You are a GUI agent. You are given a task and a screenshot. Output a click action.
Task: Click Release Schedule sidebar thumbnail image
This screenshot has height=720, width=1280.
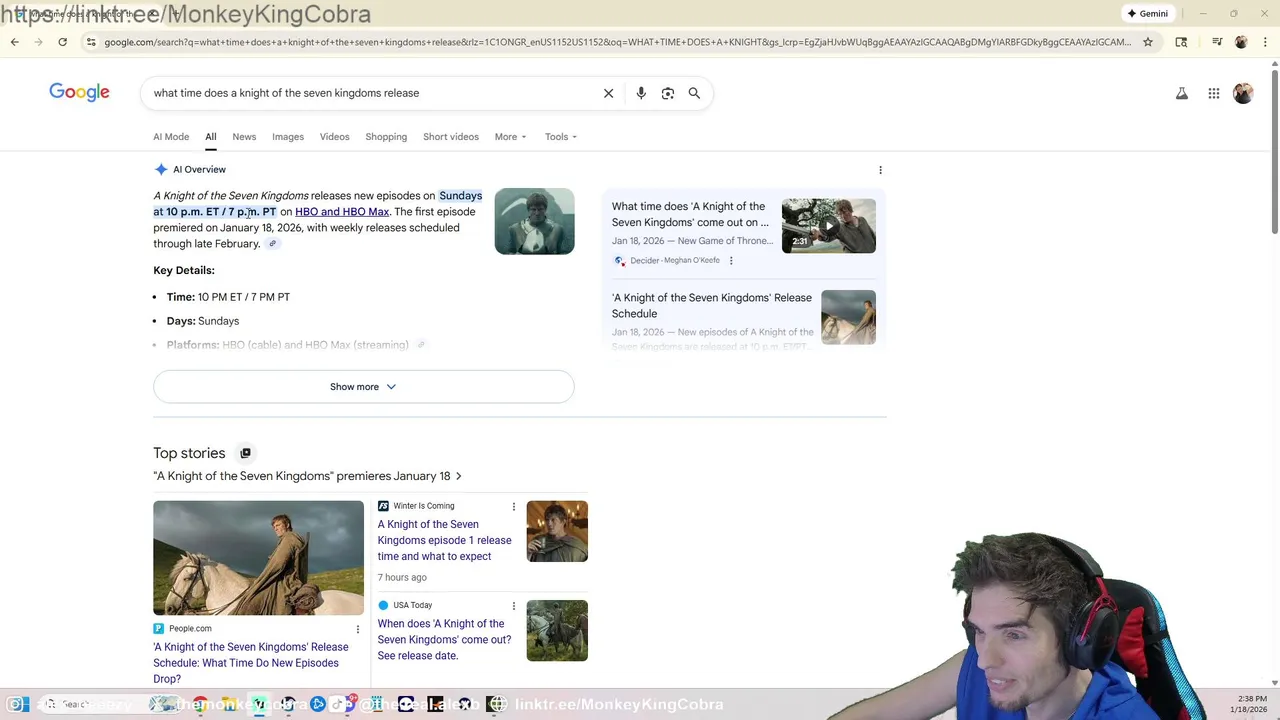coord(848,317)
